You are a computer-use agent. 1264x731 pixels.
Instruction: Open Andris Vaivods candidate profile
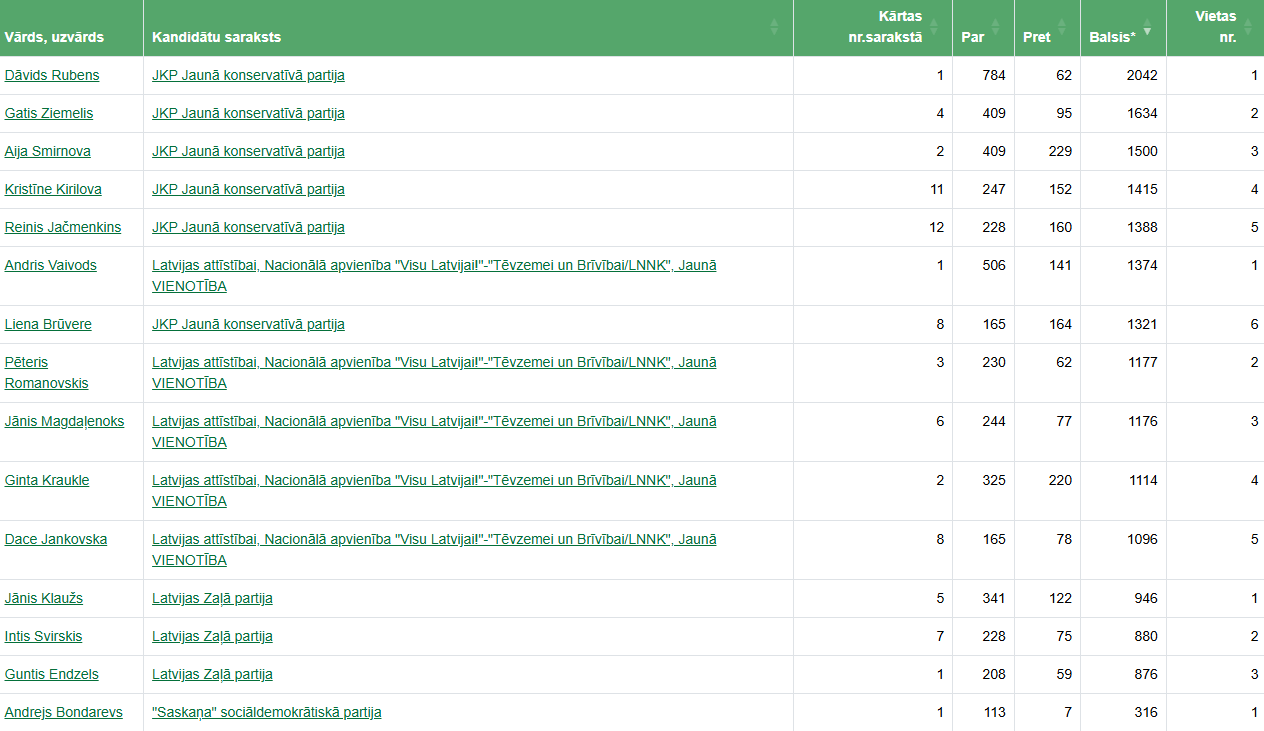[52, 265]
